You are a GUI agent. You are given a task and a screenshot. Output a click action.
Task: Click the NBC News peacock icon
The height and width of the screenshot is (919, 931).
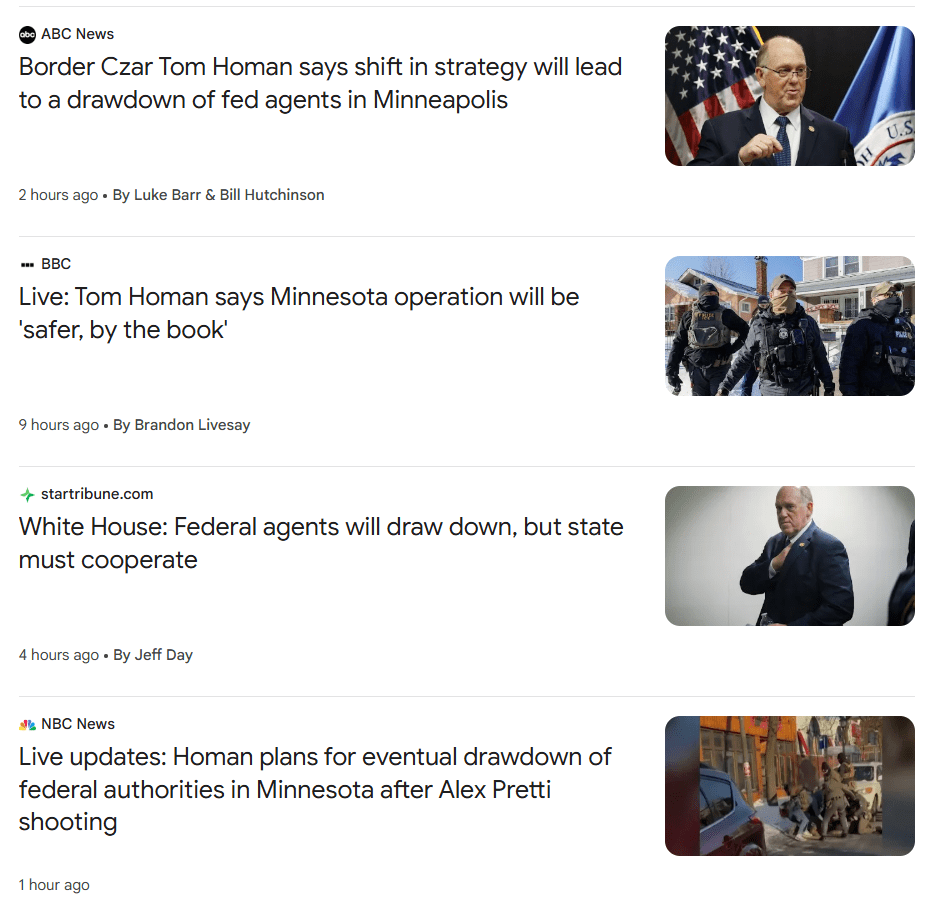[27, 724]
